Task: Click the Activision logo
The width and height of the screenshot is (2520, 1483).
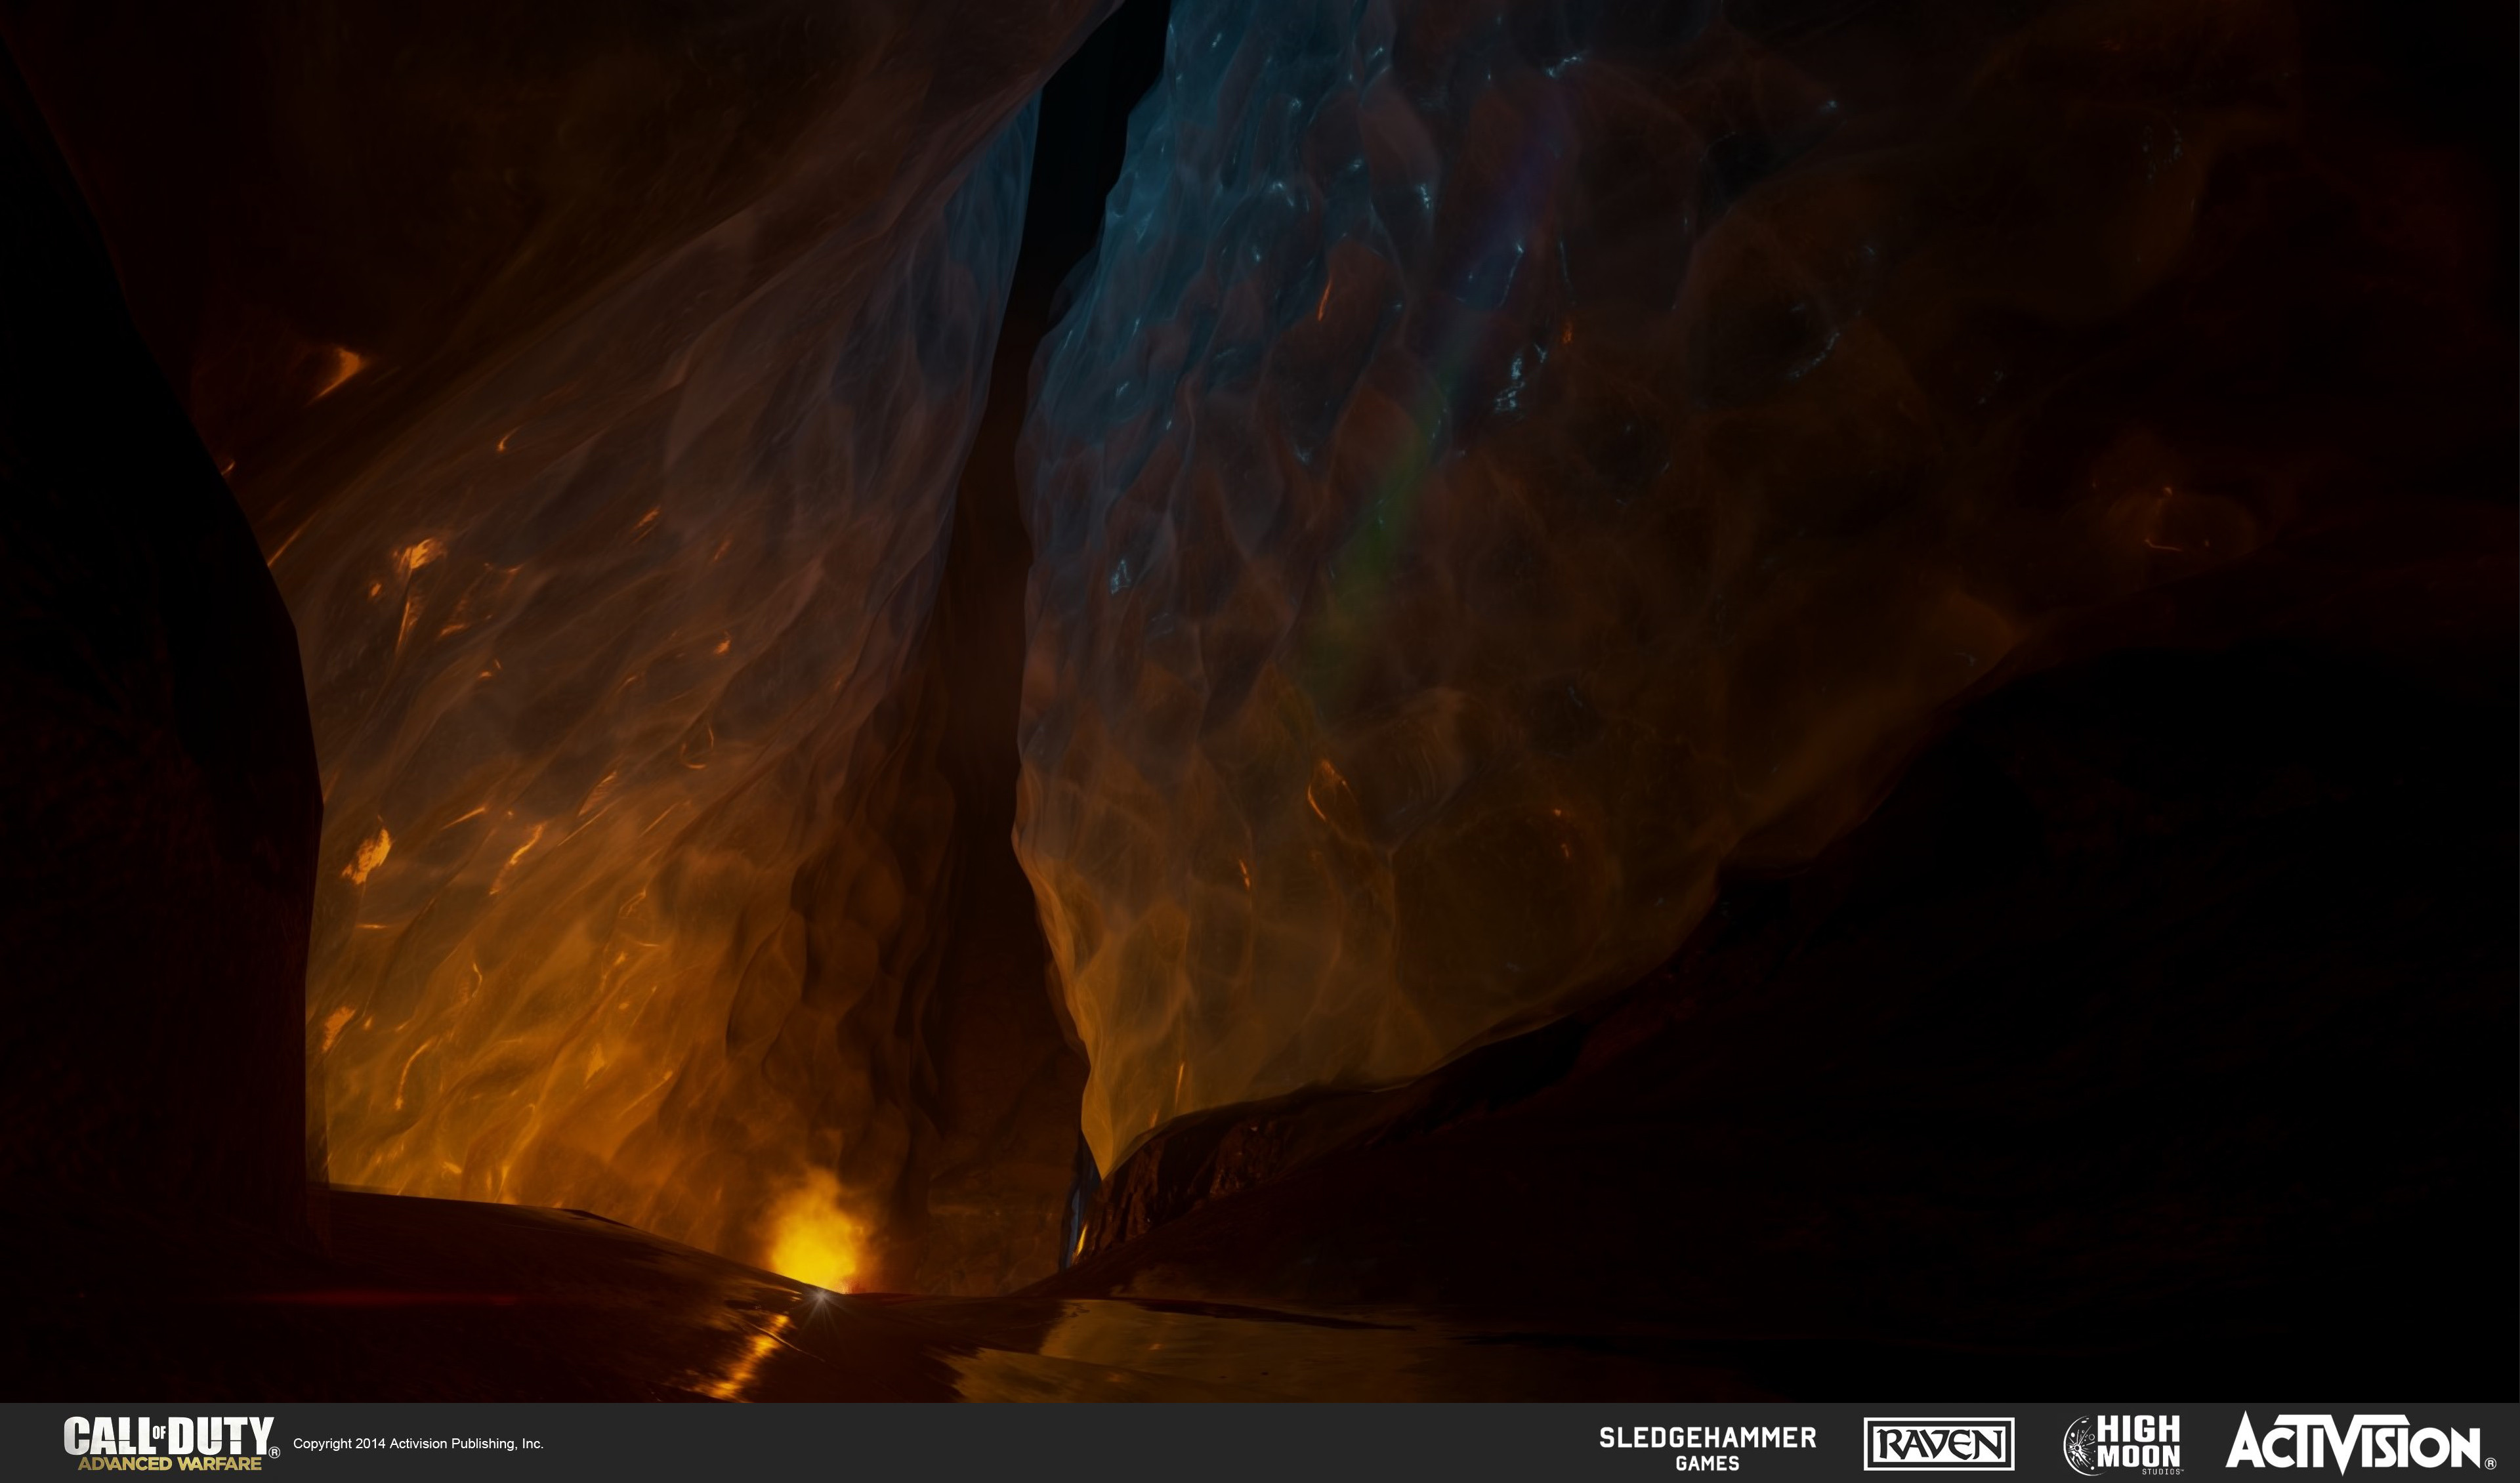Action: (2361, 1442)
